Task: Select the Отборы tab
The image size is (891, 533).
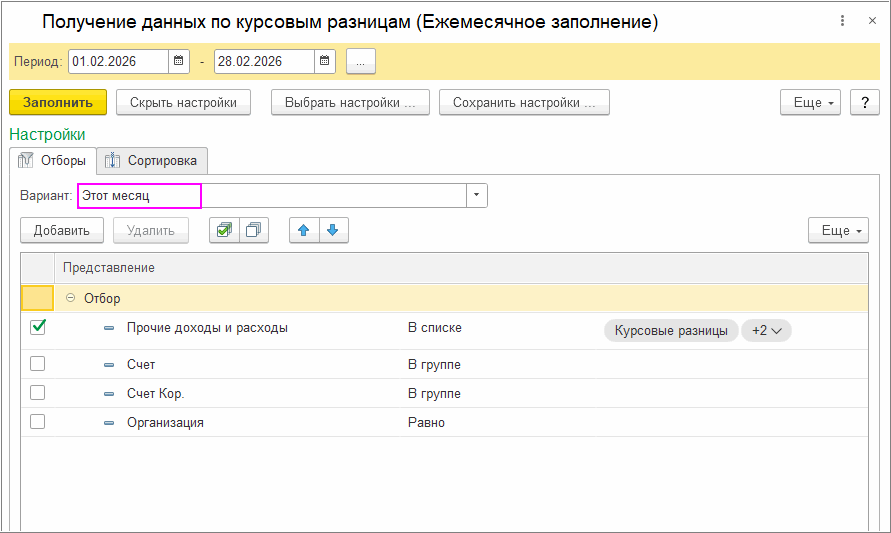Action: tap(53, 160)
